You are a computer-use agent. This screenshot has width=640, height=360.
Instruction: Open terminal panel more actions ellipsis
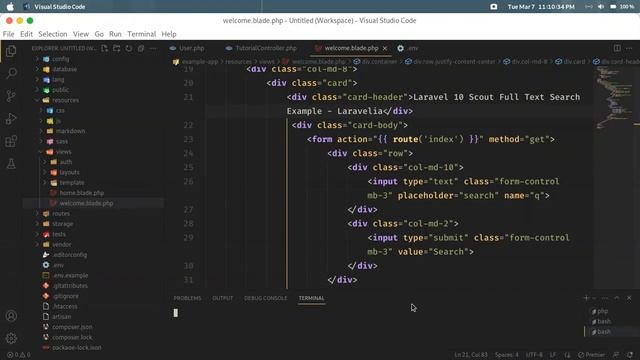click(605, 298)
